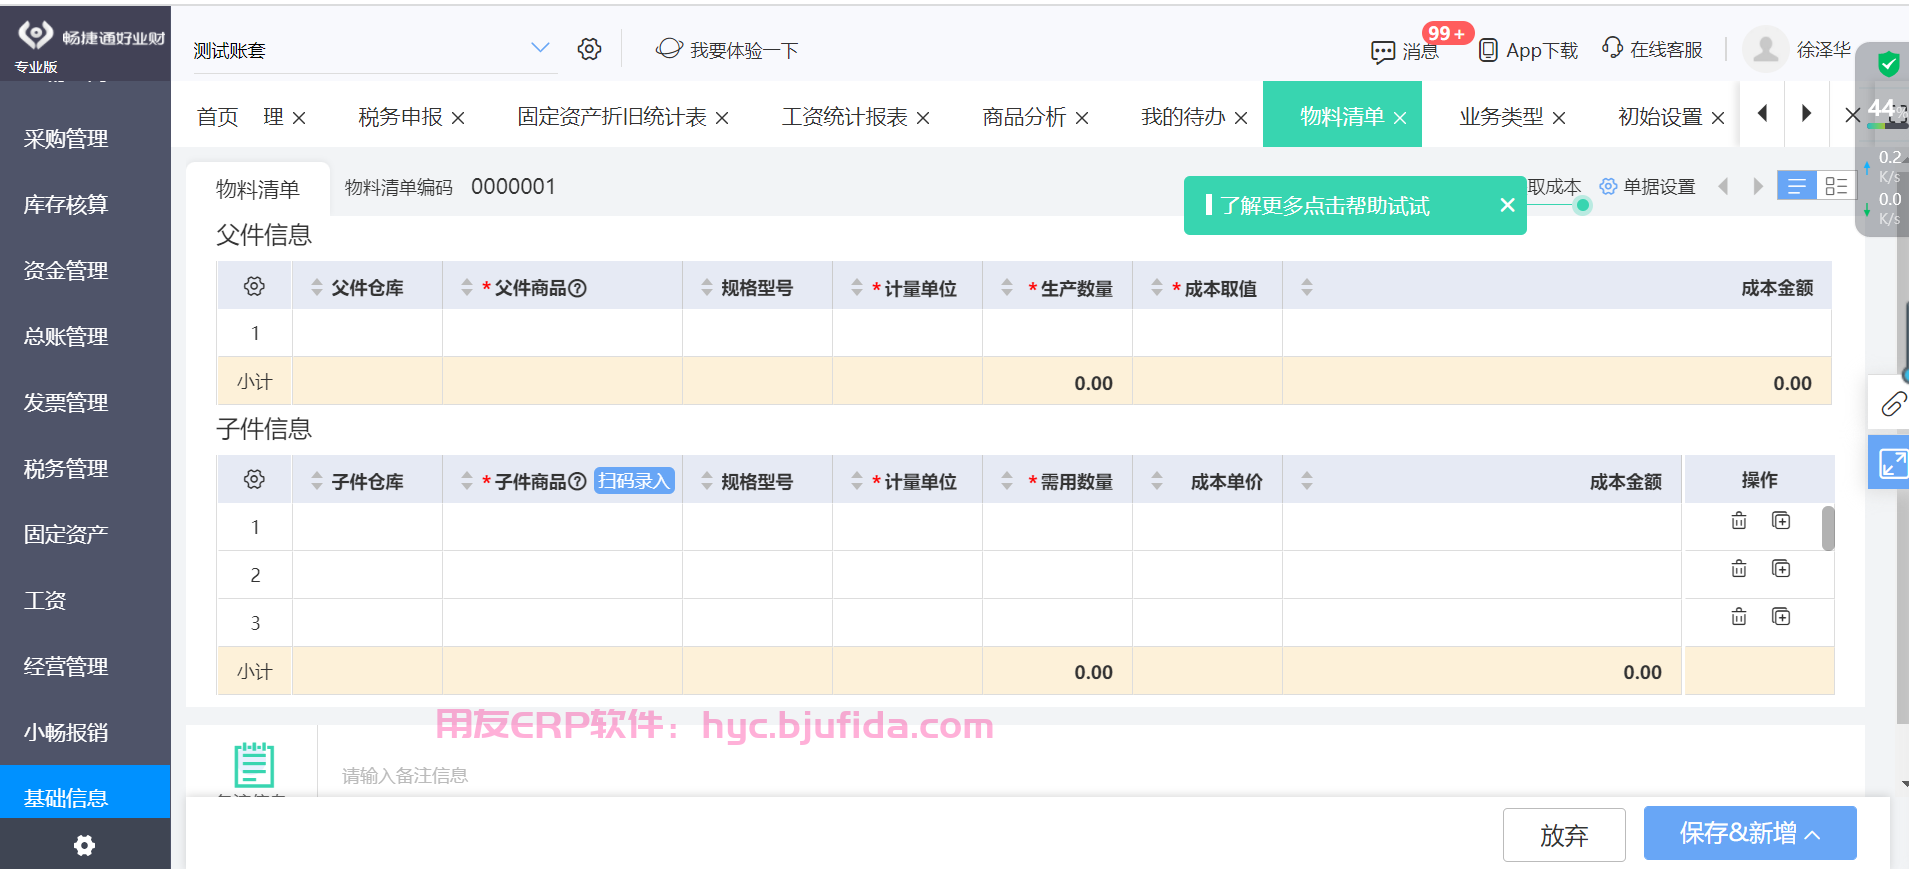Switch to 商品分析 tab

coord(1024,117)
